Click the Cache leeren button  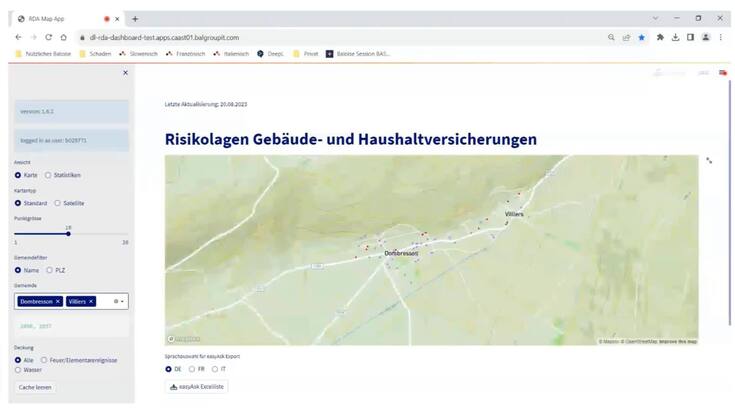pos(35,387)
